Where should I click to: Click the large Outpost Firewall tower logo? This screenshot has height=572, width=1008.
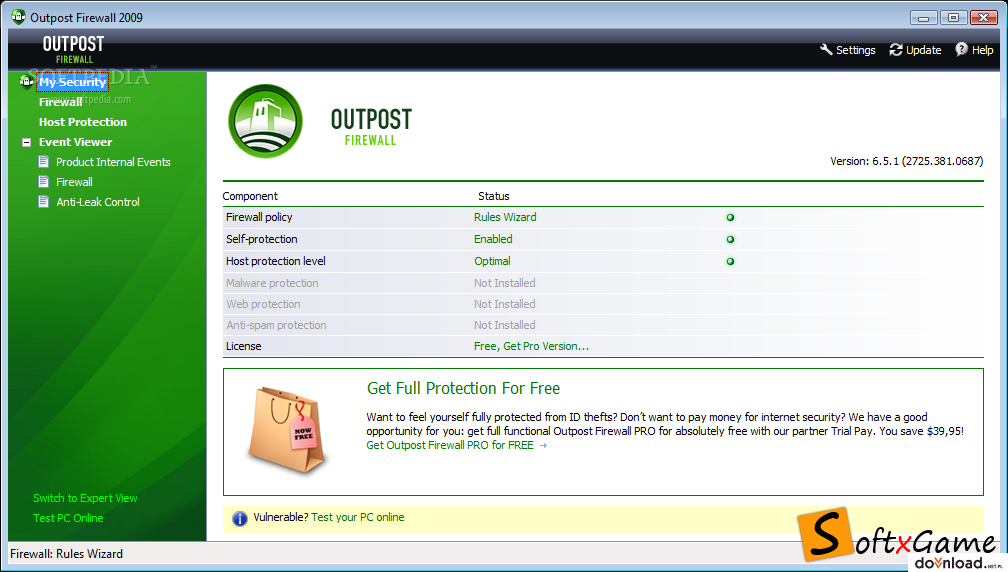(266, 121)
